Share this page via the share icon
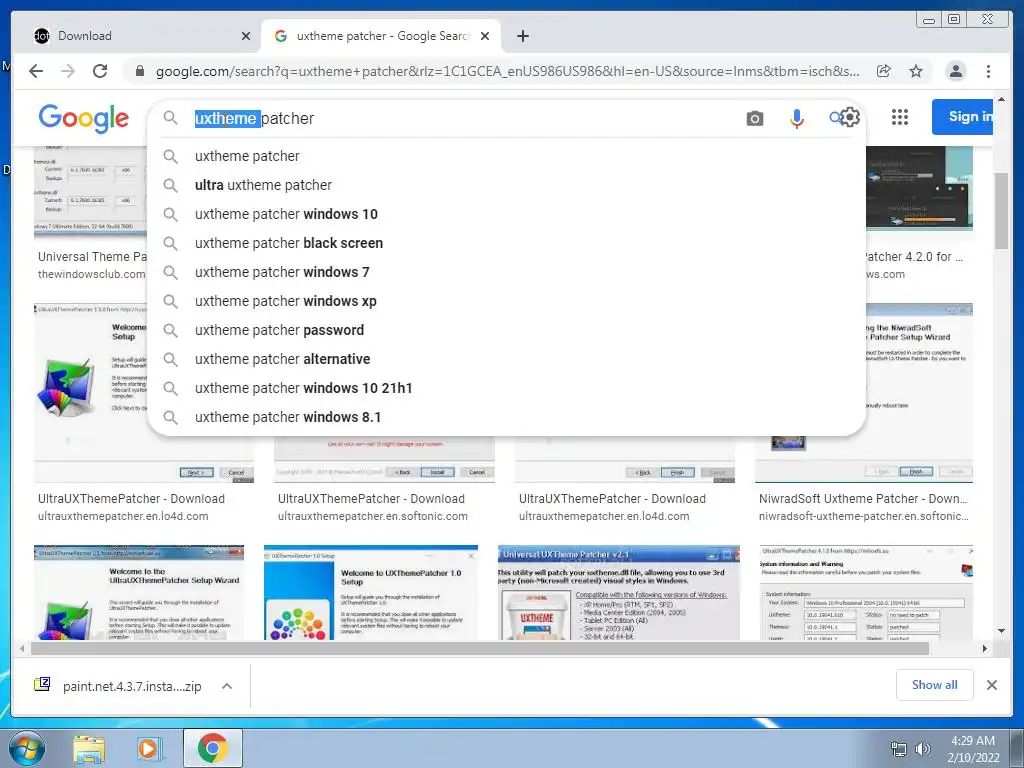The image size is (1024, 768). point(884,71)
